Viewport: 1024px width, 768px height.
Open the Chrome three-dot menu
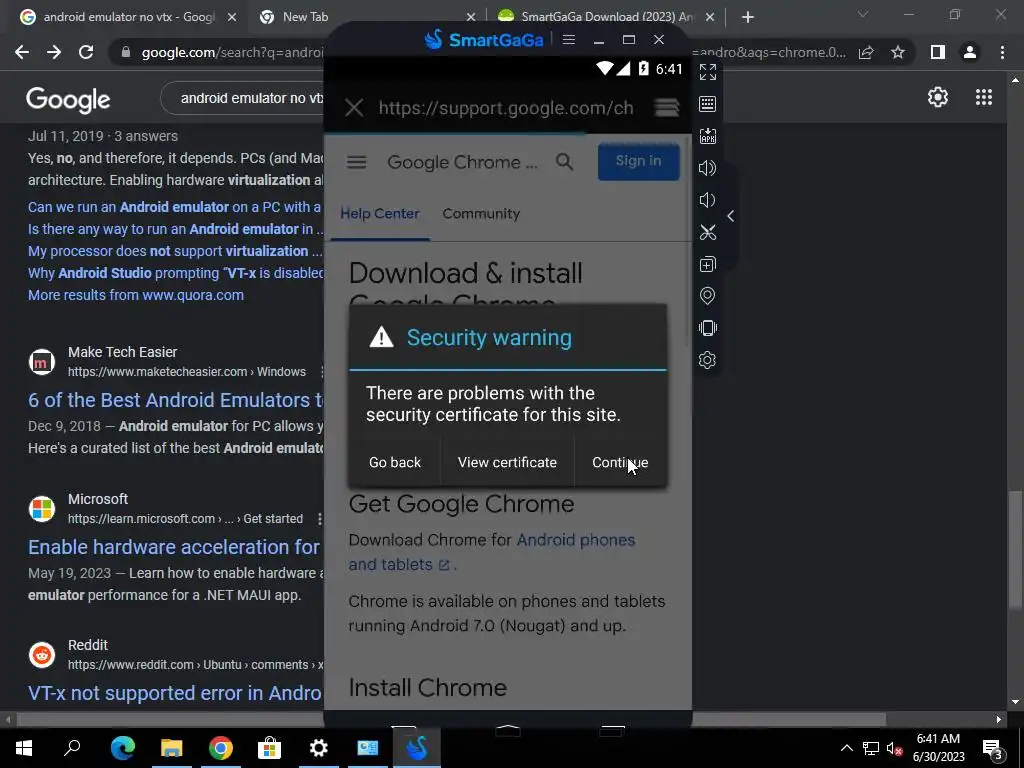point(1002,52)
